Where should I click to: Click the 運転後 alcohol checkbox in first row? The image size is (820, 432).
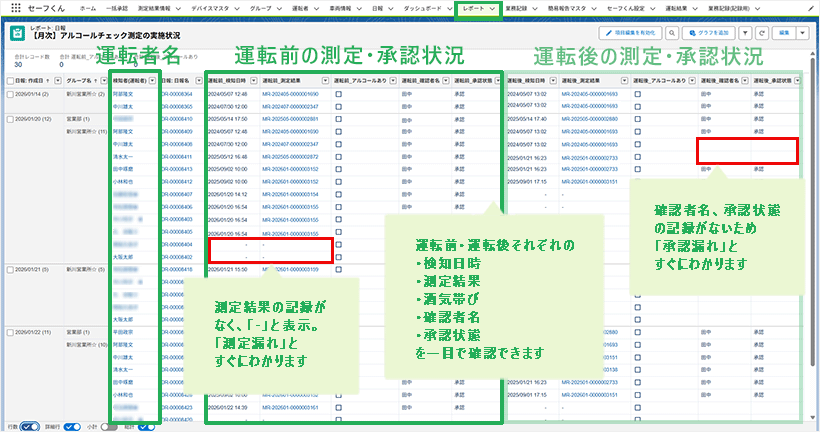[637, 94]
